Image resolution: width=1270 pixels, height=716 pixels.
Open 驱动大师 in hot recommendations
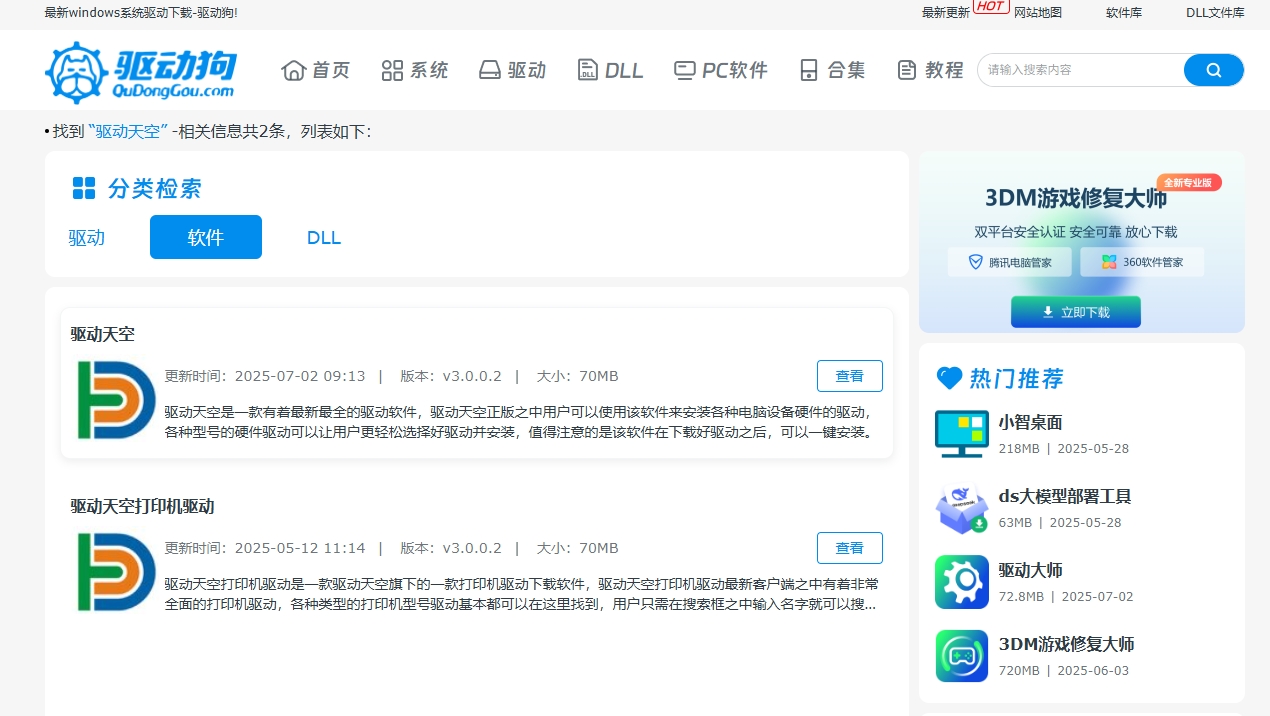coord(1031,570)
